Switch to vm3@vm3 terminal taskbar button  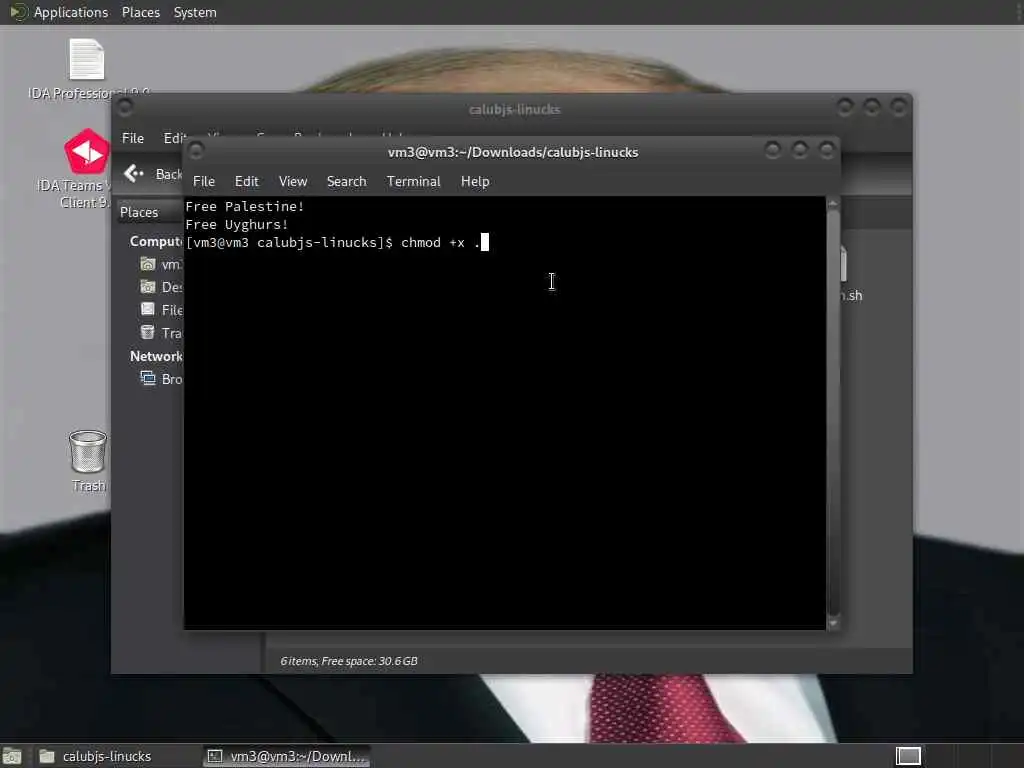(287, 756)
